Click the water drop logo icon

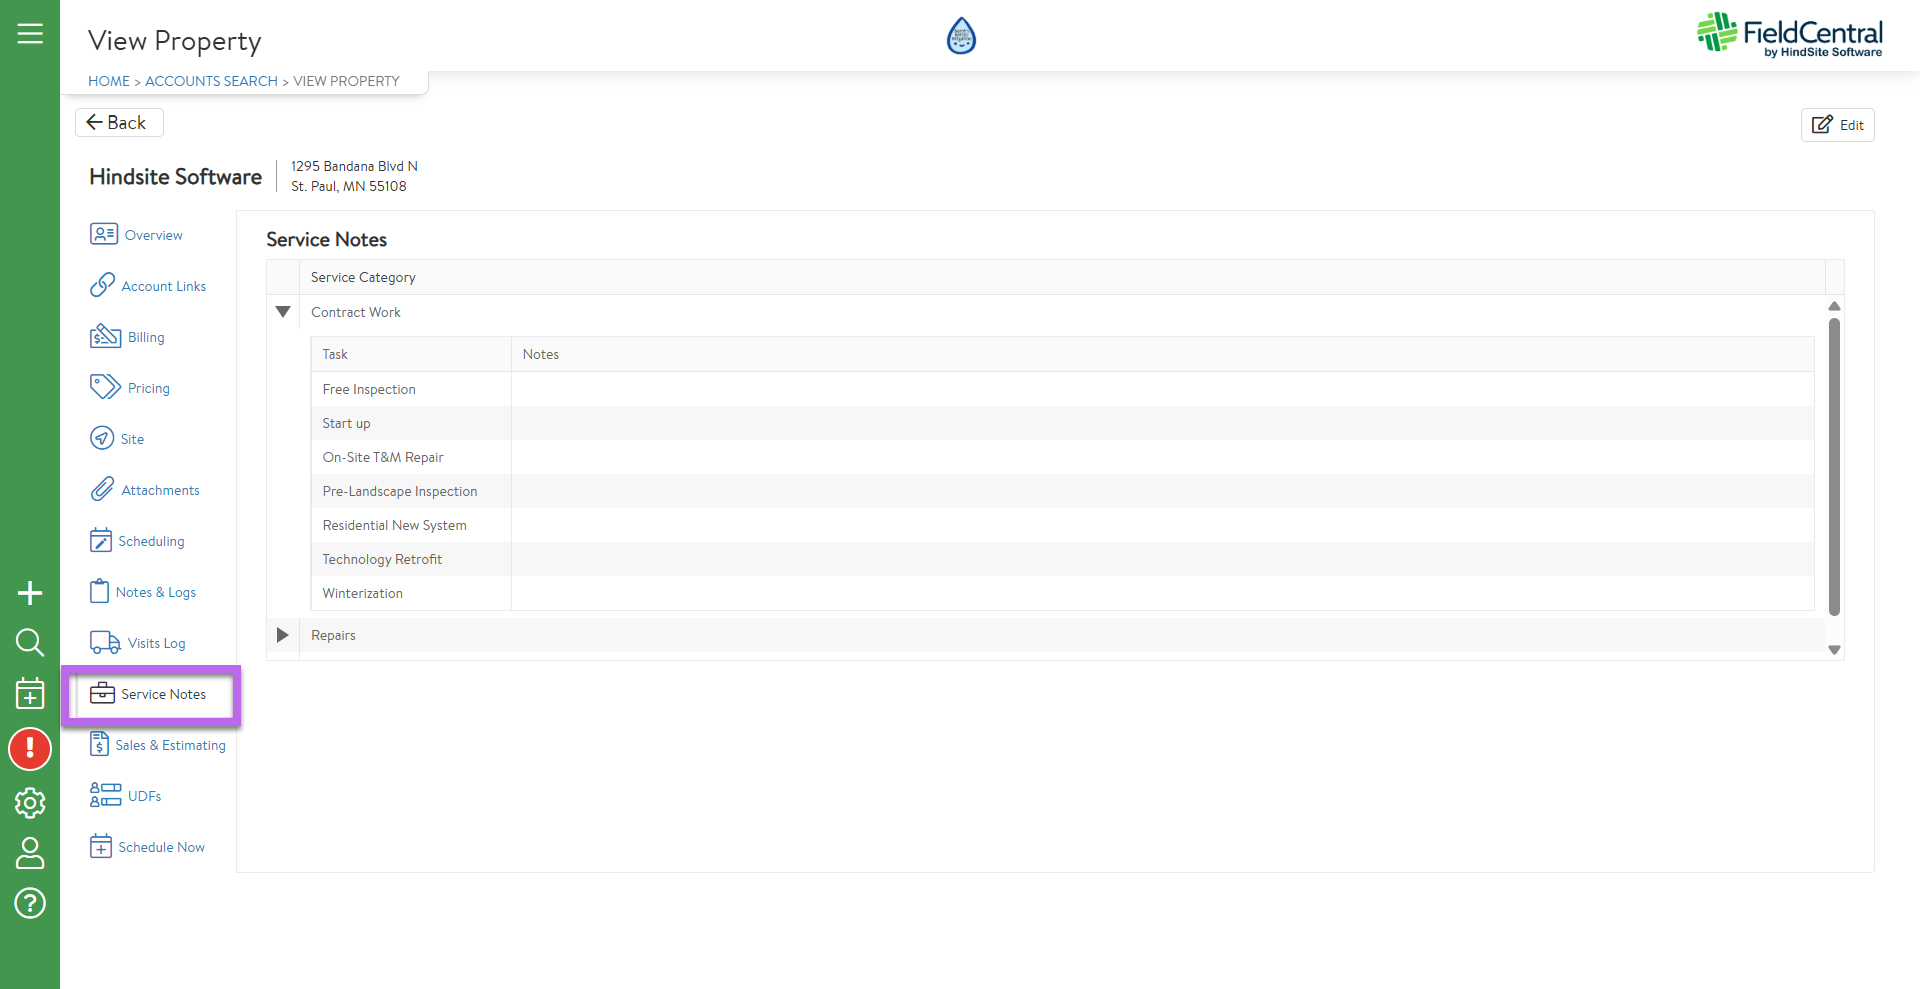pyautogui.click(x=960, y=36)
